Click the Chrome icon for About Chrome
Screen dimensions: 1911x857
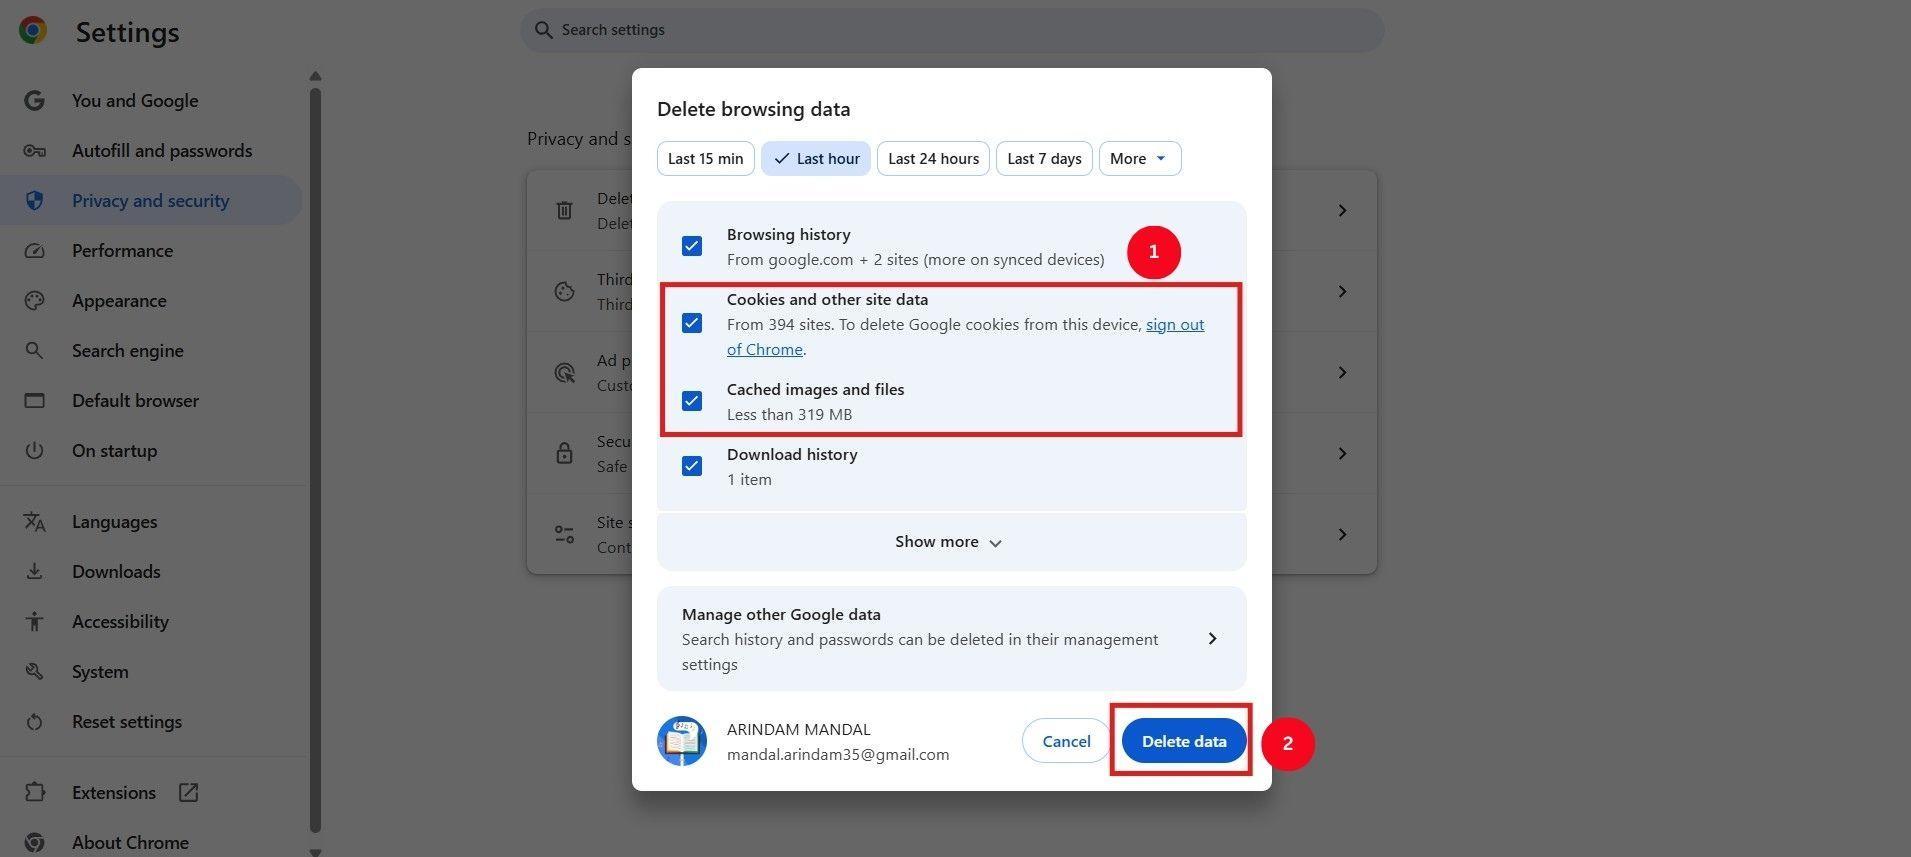(34, 843)
